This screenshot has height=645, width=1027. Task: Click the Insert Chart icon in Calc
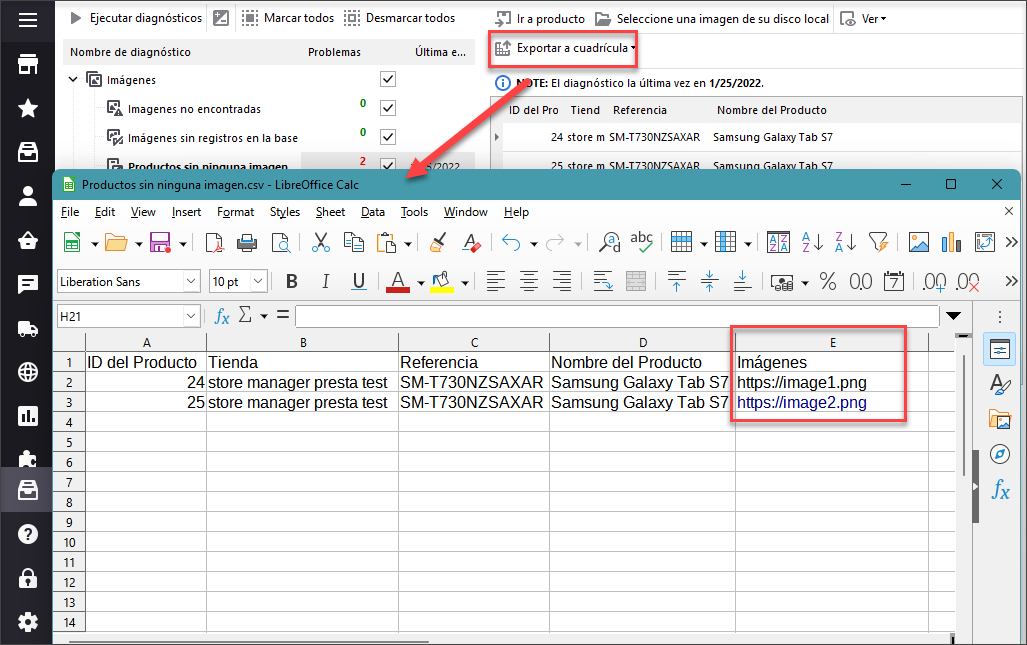tap(951, 242)
